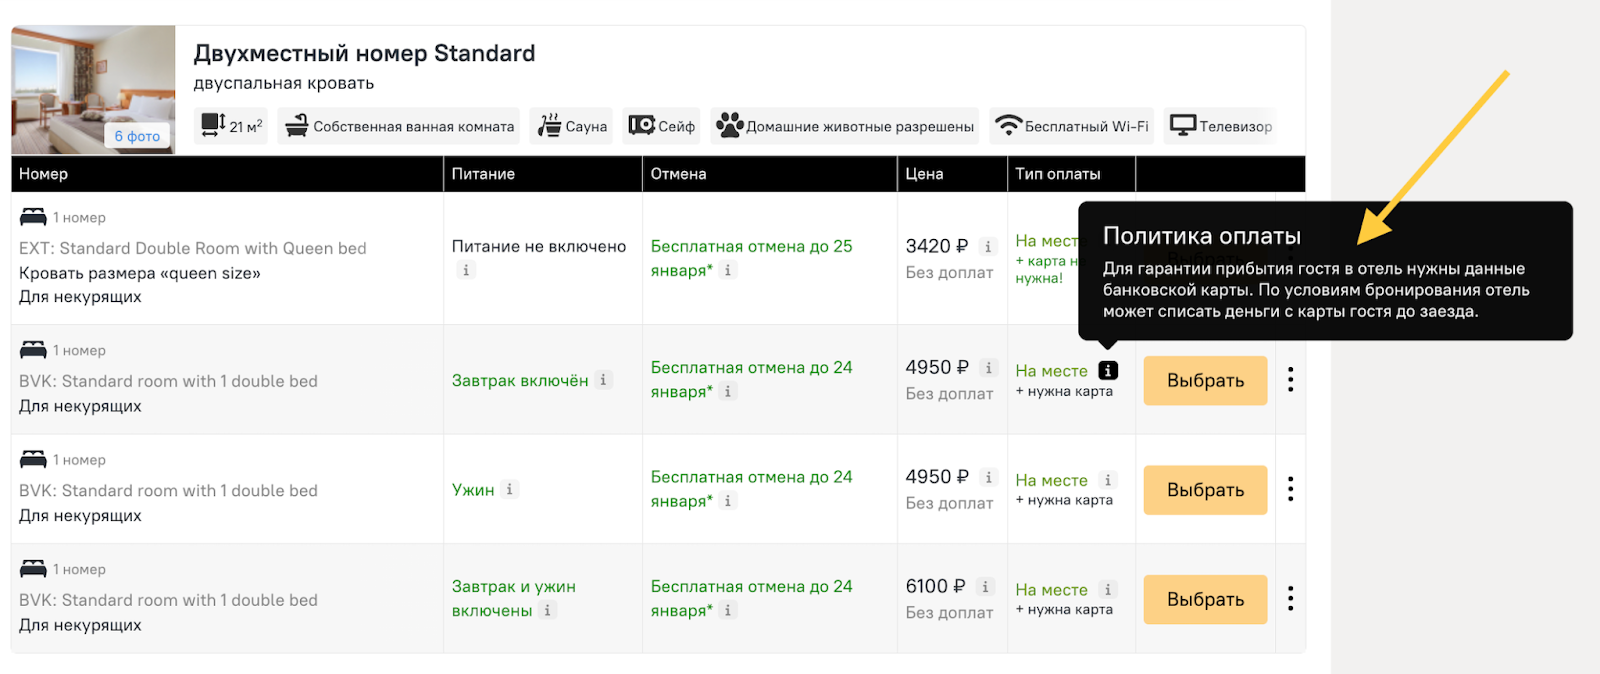
Task: Click the Политика оплаты tooltip heading
Action: [x=1202, y=236]
